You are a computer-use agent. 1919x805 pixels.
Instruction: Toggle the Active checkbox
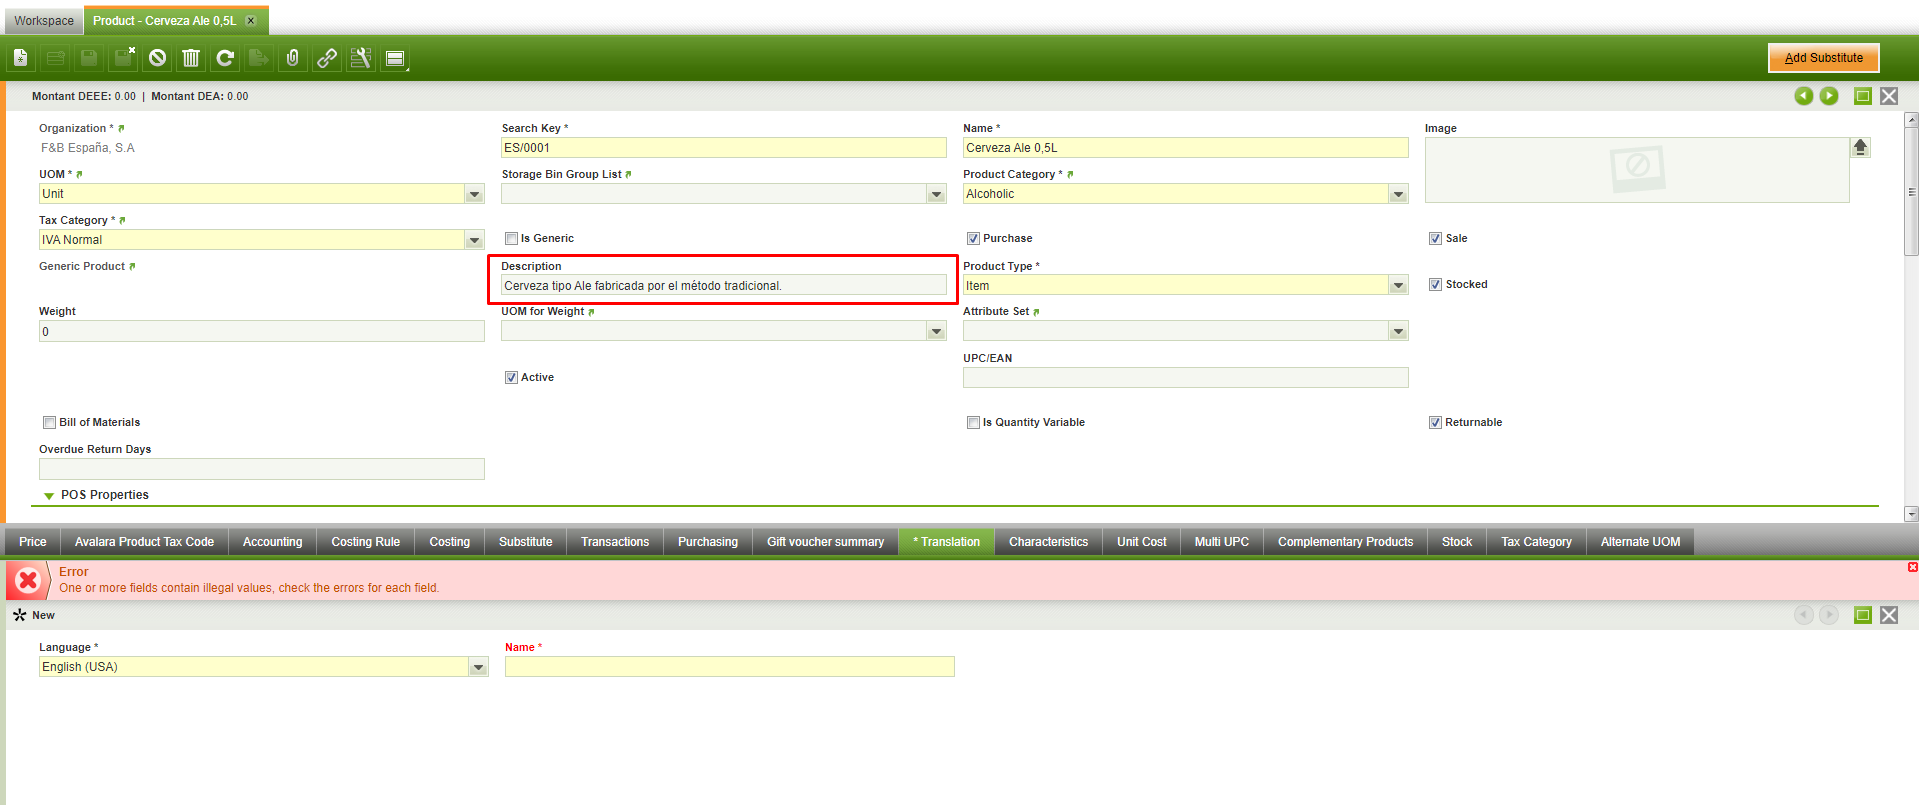pyautogui.click(x=511, y=377)
